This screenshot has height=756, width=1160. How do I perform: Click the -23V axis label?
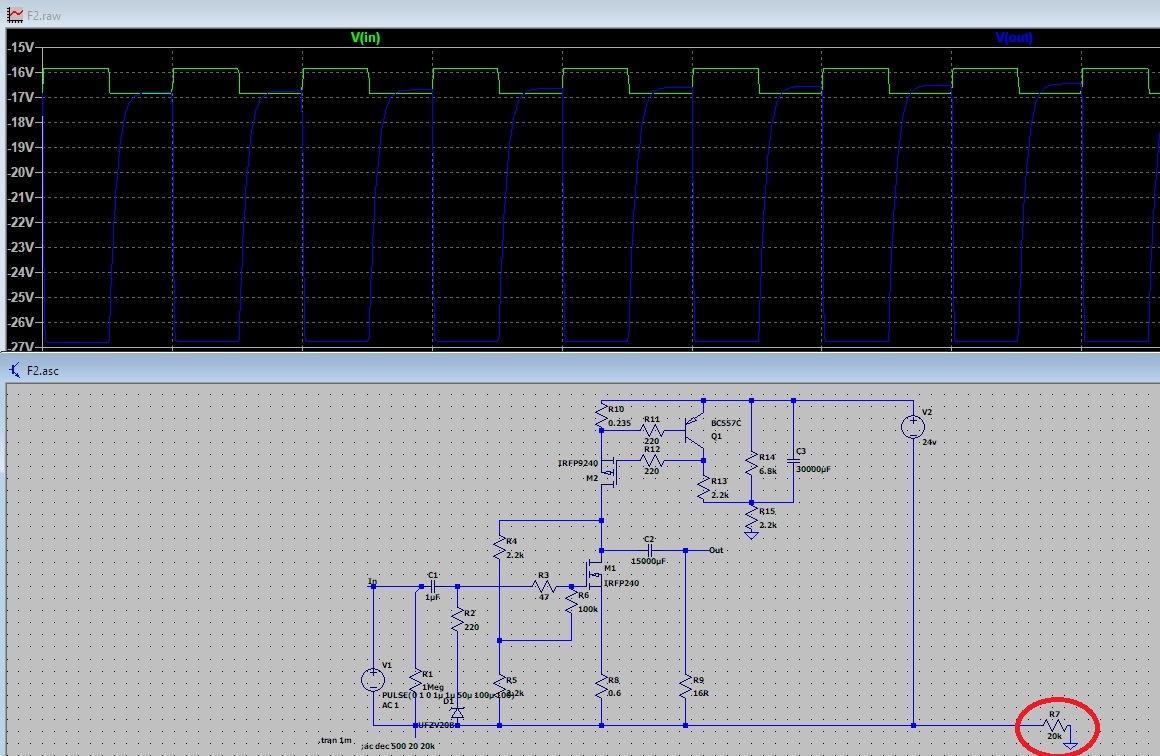pyautogui.click(x=21, y=247)
